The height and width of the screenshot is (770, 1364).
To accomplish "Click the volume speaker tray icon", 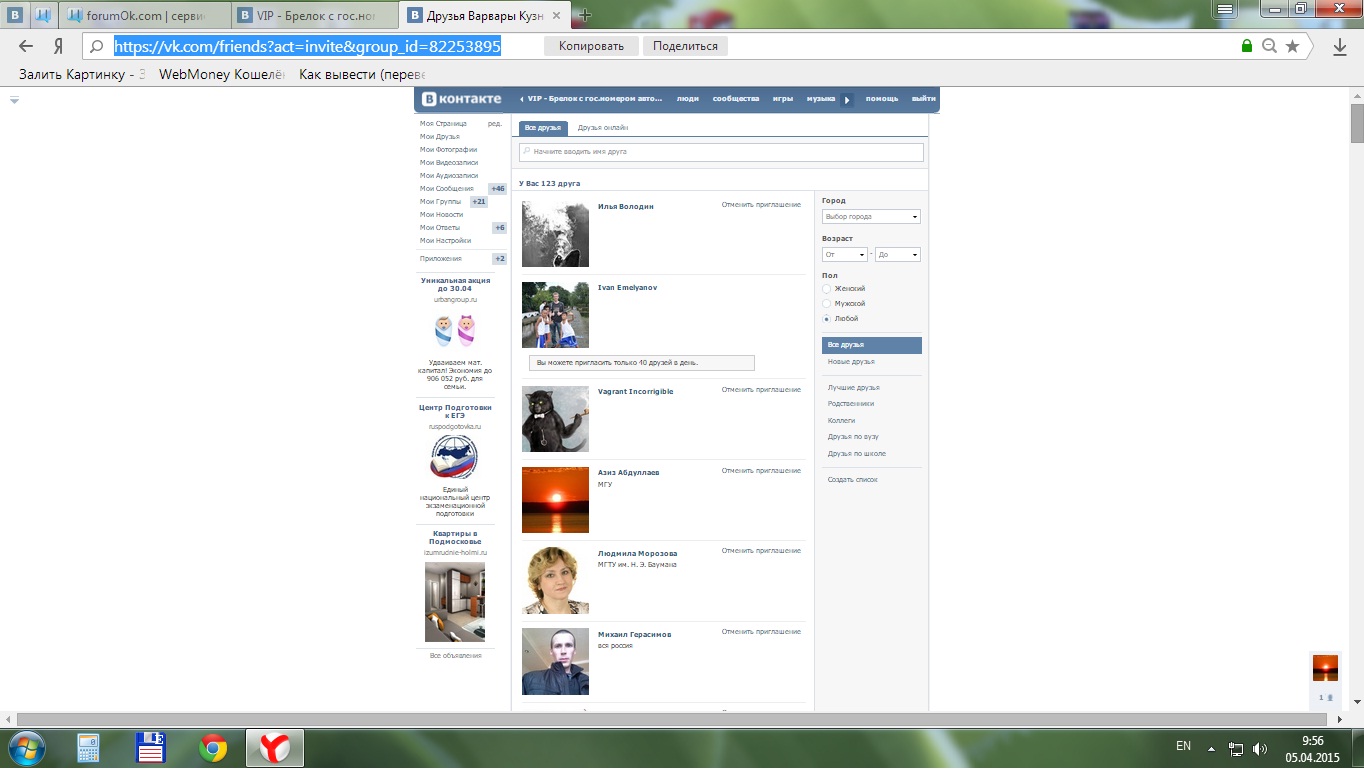I will [x=1260, y=748].
